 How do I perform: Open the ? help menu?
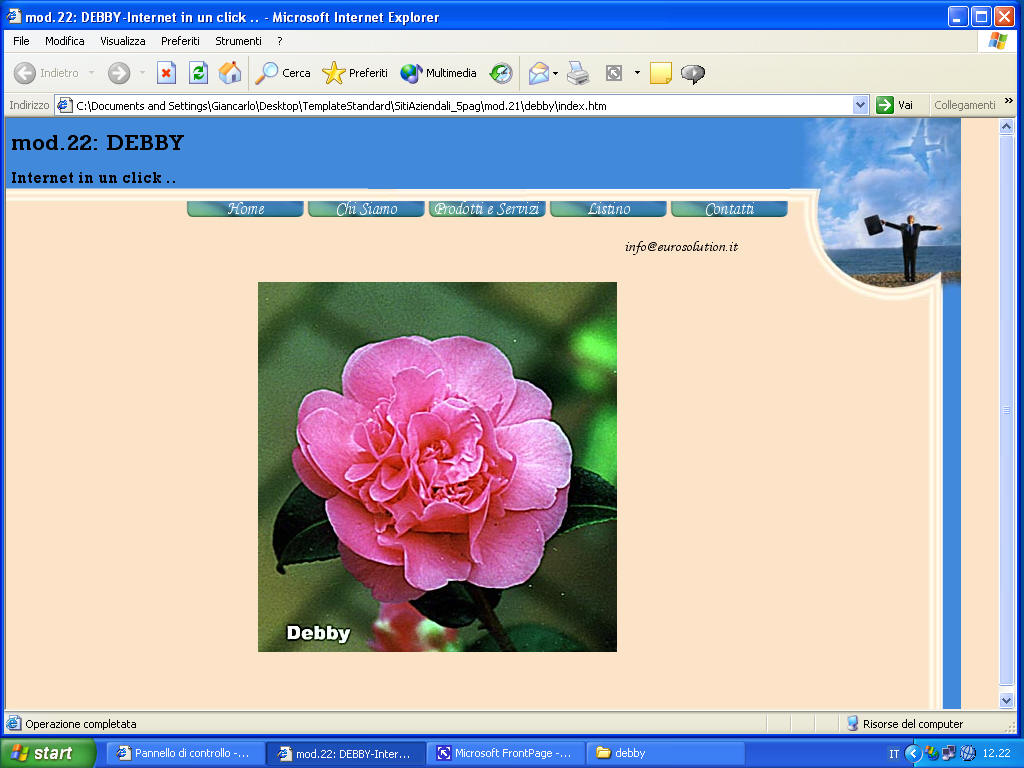click(280, 41)
